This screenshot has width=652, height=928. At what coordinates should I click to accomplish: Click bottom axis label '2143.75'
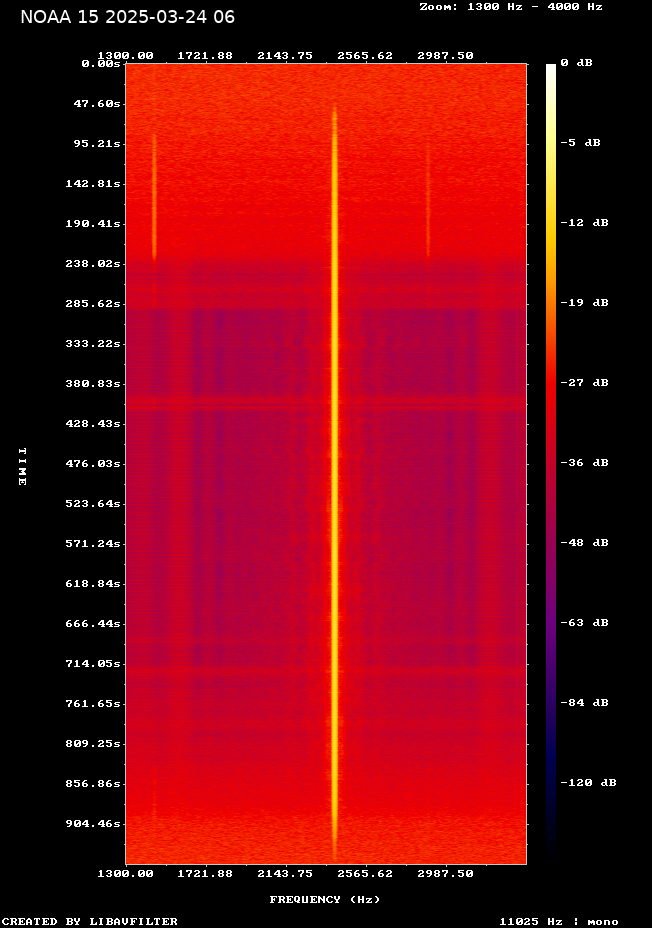[285, 874]
